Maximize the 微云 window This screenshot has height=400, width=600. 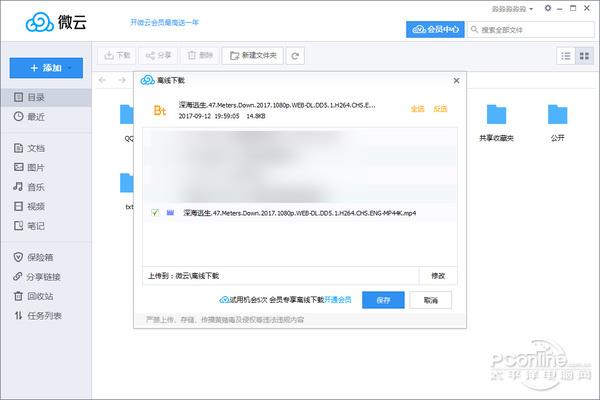tap(573, 8)
